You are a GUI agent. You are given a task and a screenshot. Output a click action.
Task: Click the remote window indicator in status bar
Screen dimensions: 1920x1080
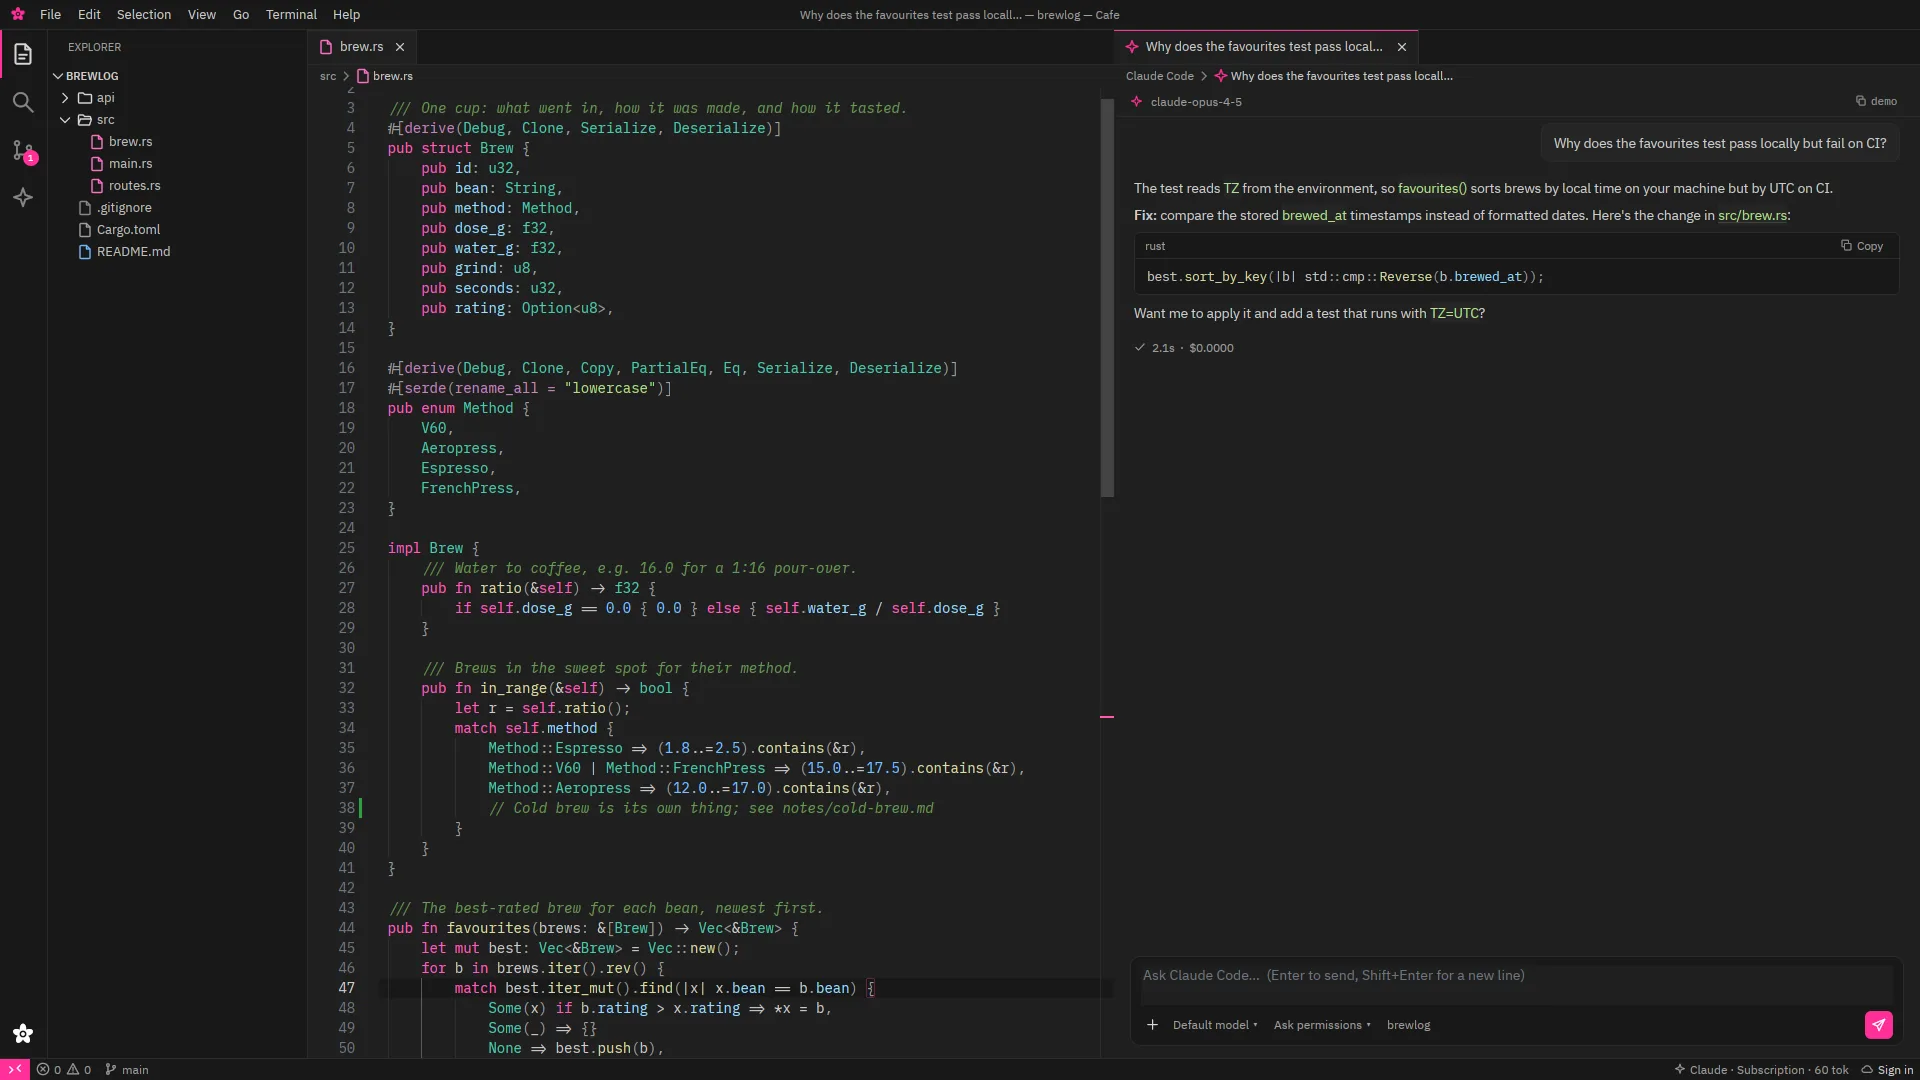pos(15,1069)
